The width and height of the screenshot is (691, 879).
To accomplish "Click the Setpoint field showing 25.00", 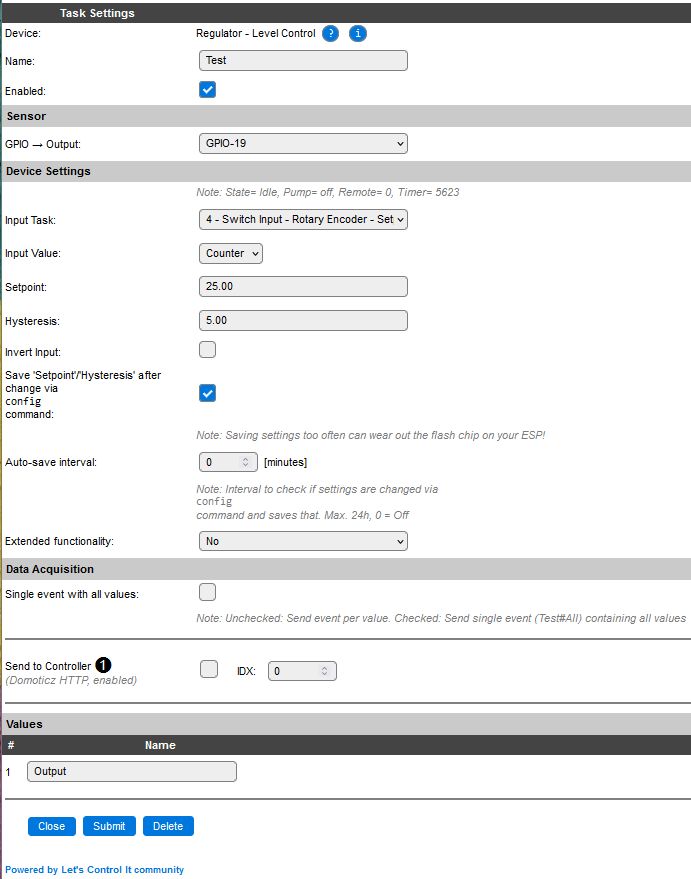I will click(x=303, y=286).
